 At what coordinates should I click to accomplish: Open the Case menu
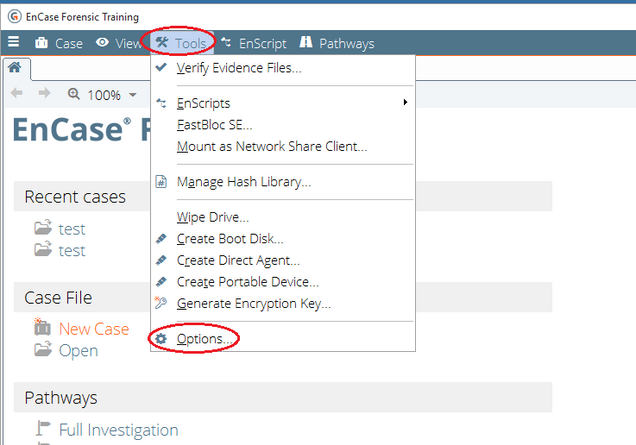coord(59,43)
